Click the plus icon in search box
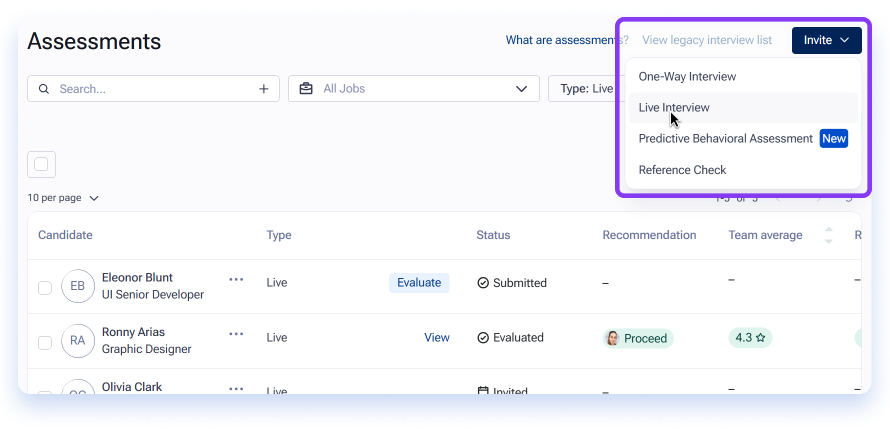This screenshot has height=430, width=890. (x=264, y=89)
